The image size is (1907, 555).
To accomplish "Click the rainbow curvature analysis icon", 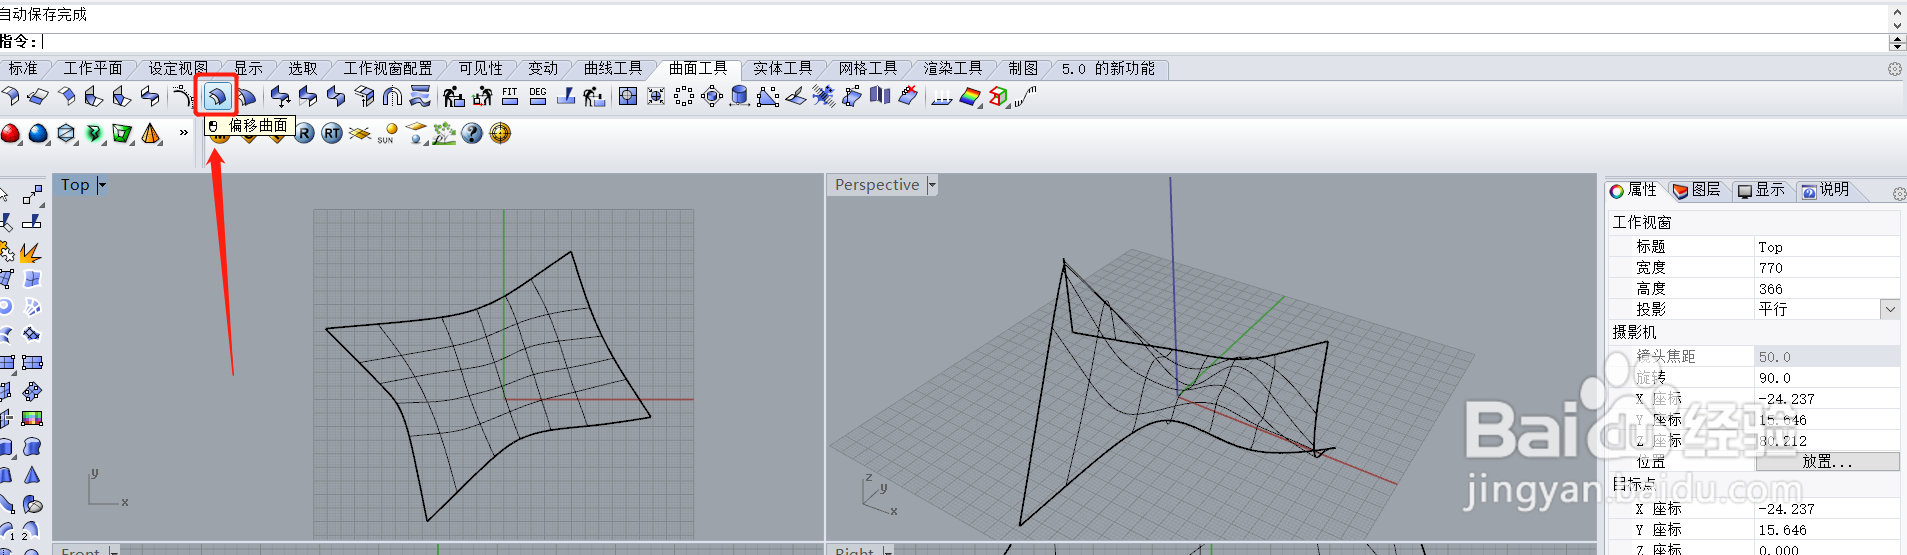I will [970, 96].
